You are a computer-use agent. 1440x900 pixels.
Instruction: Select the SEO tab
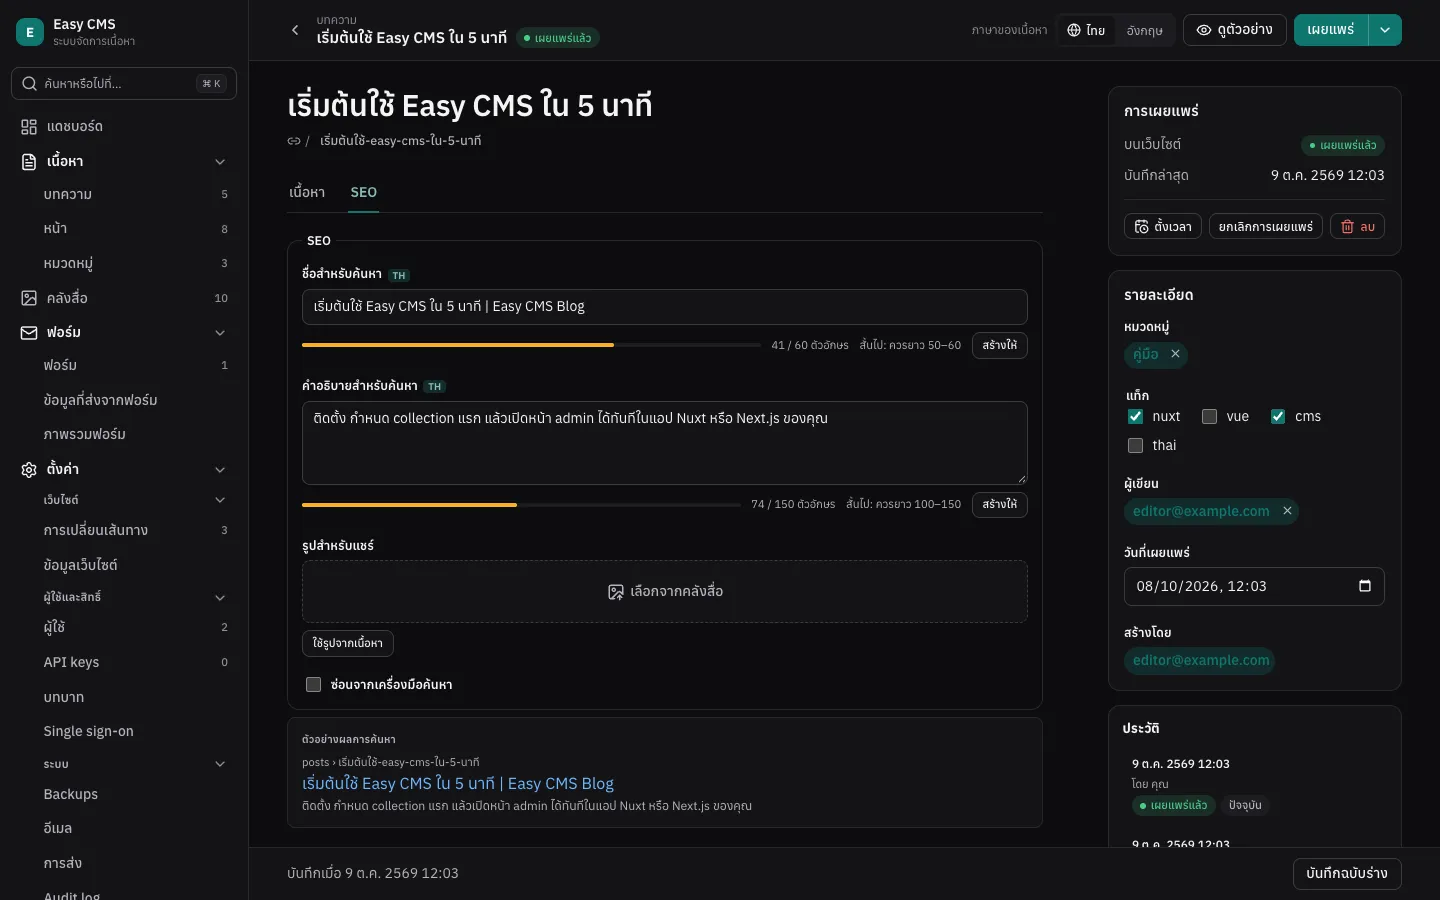[364, 193]
